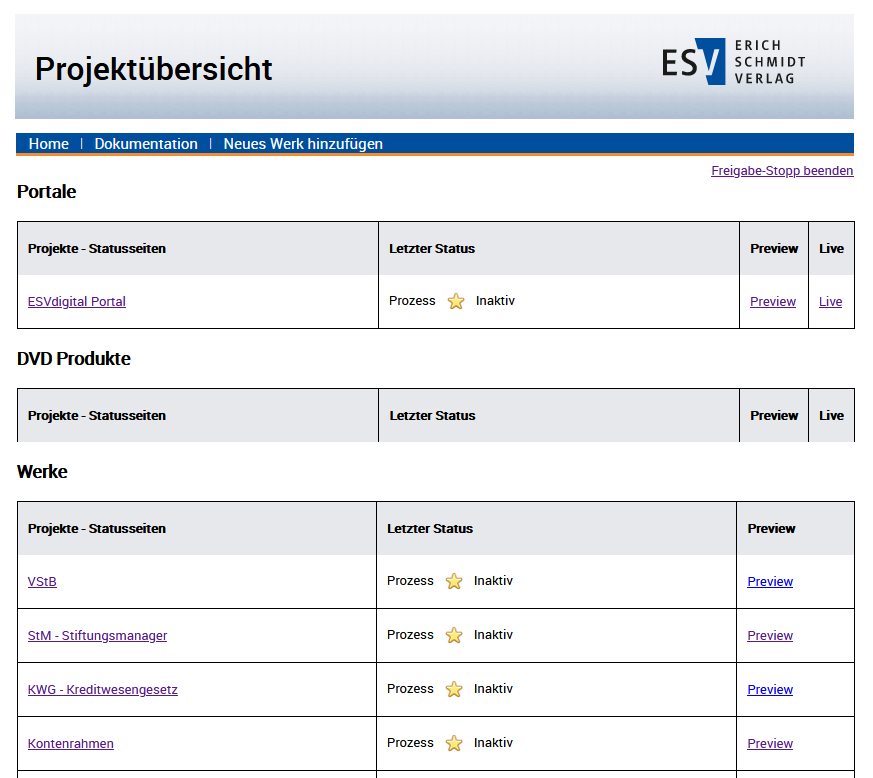This screenshot has width=873, height=778.
Task: Click the star status icon for VStB
Action: click(454, 581)
